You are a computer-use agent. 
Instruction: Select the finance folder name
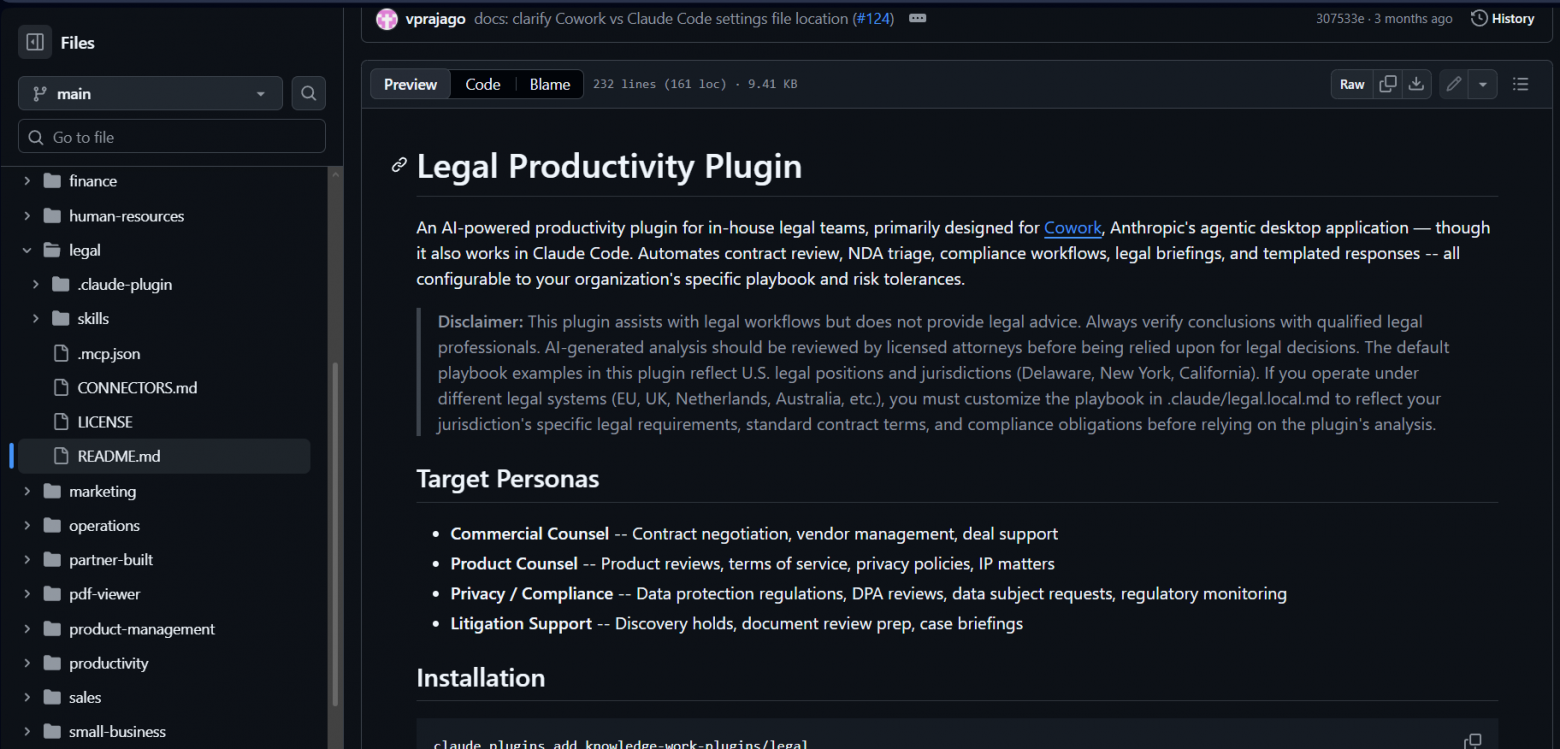pos(93,181)
